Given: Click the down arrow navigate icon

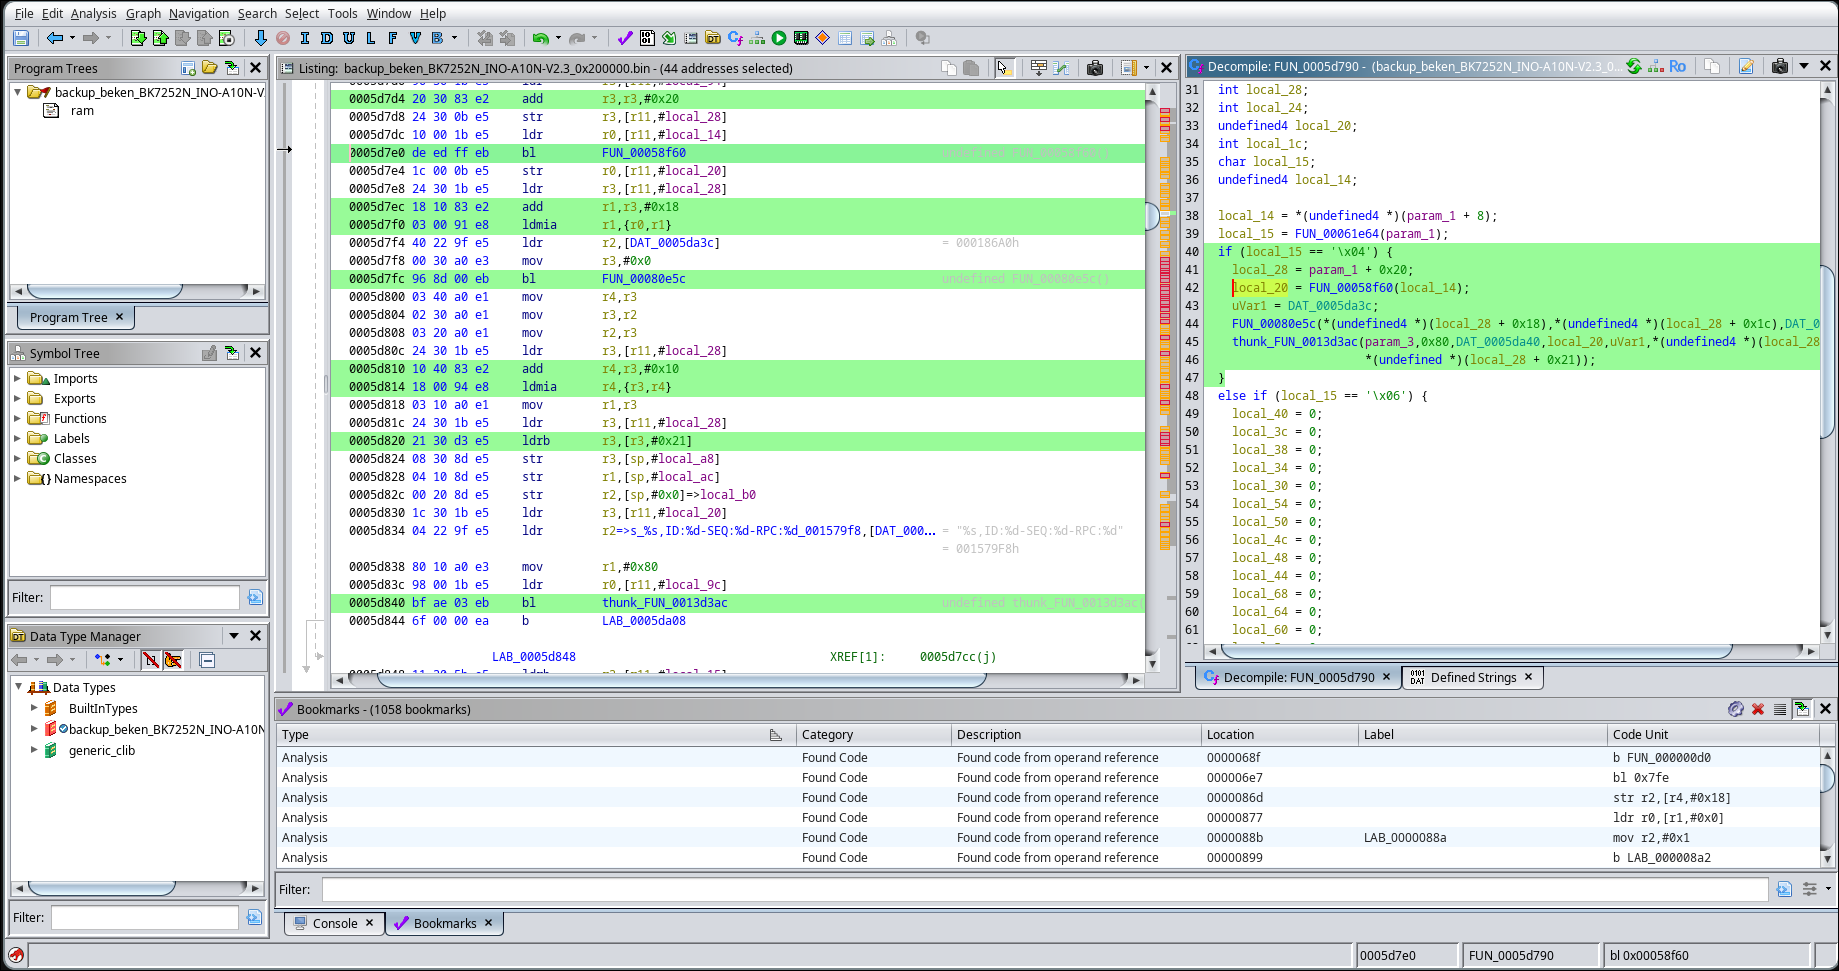Looking at the screenshot, I should 260,38.
